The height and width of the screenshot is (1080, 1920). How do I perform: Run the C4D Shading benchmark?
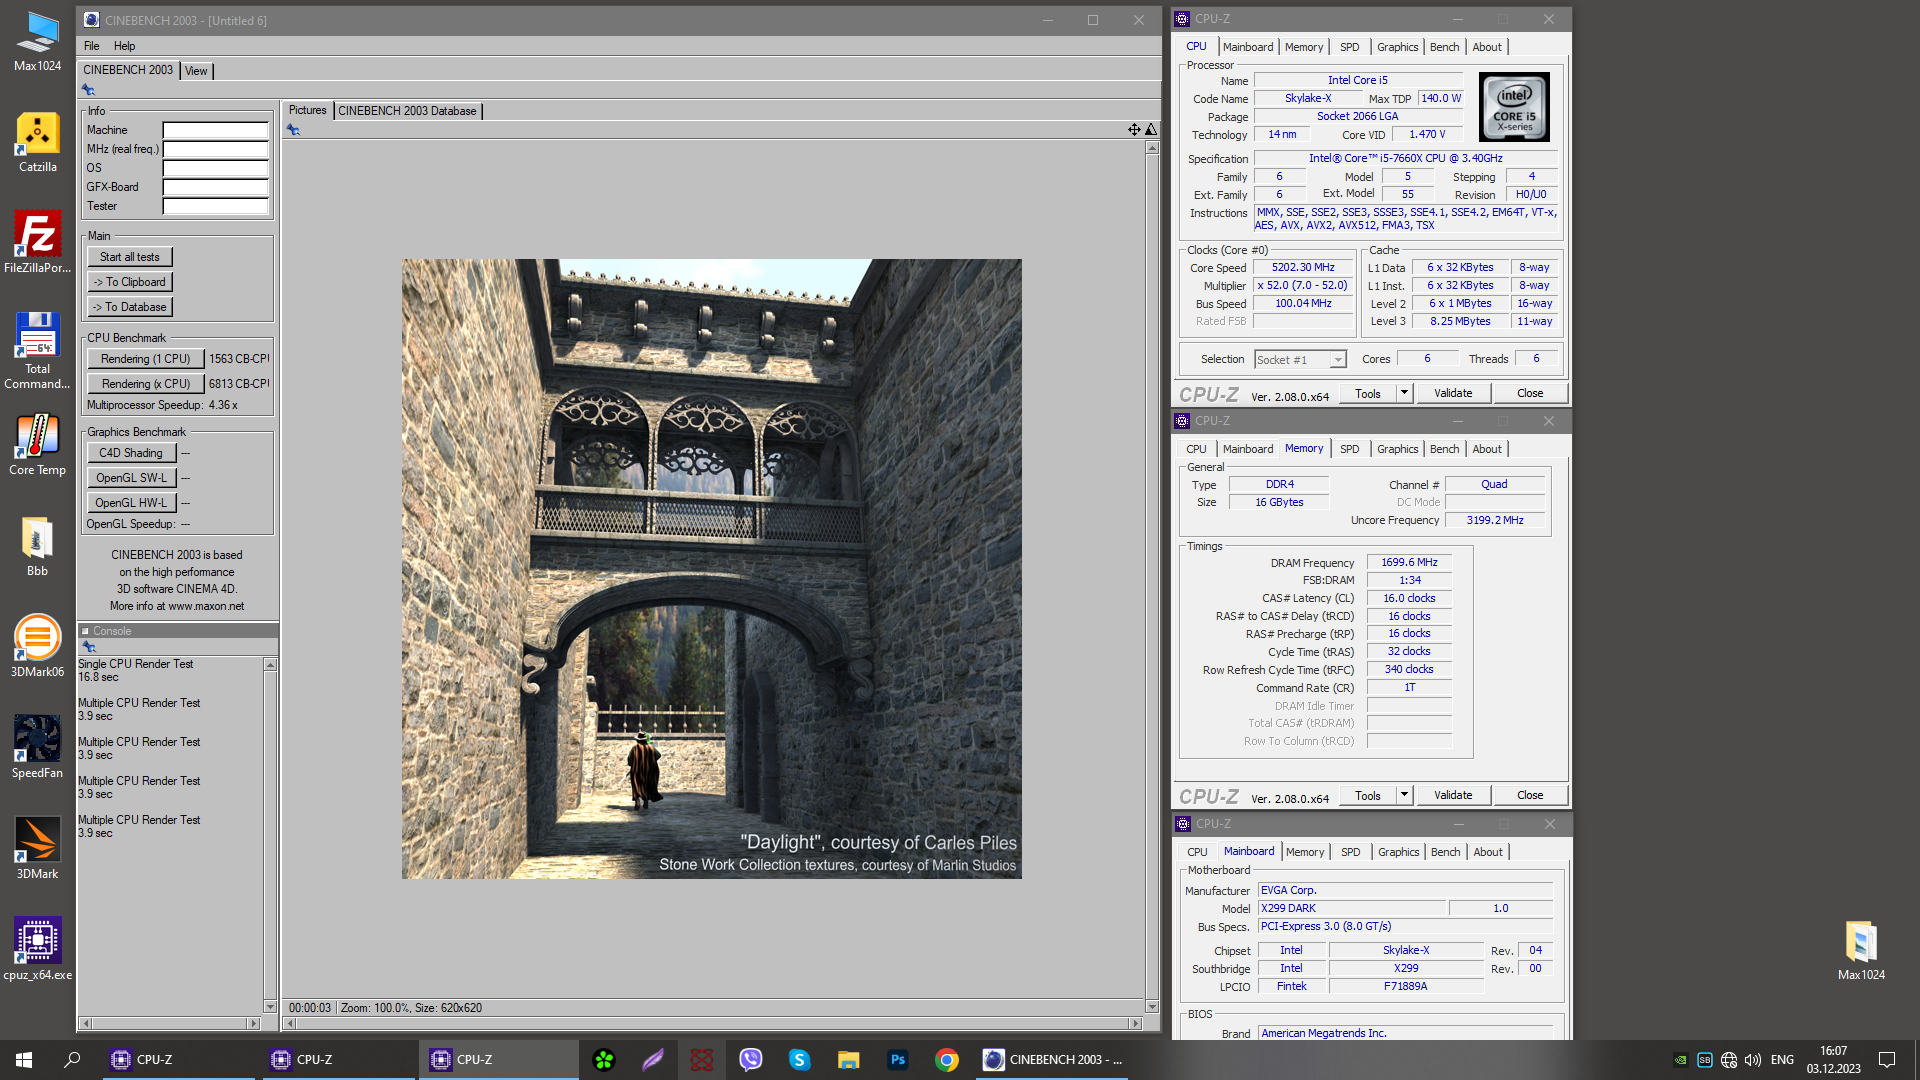tap(131, 453)
